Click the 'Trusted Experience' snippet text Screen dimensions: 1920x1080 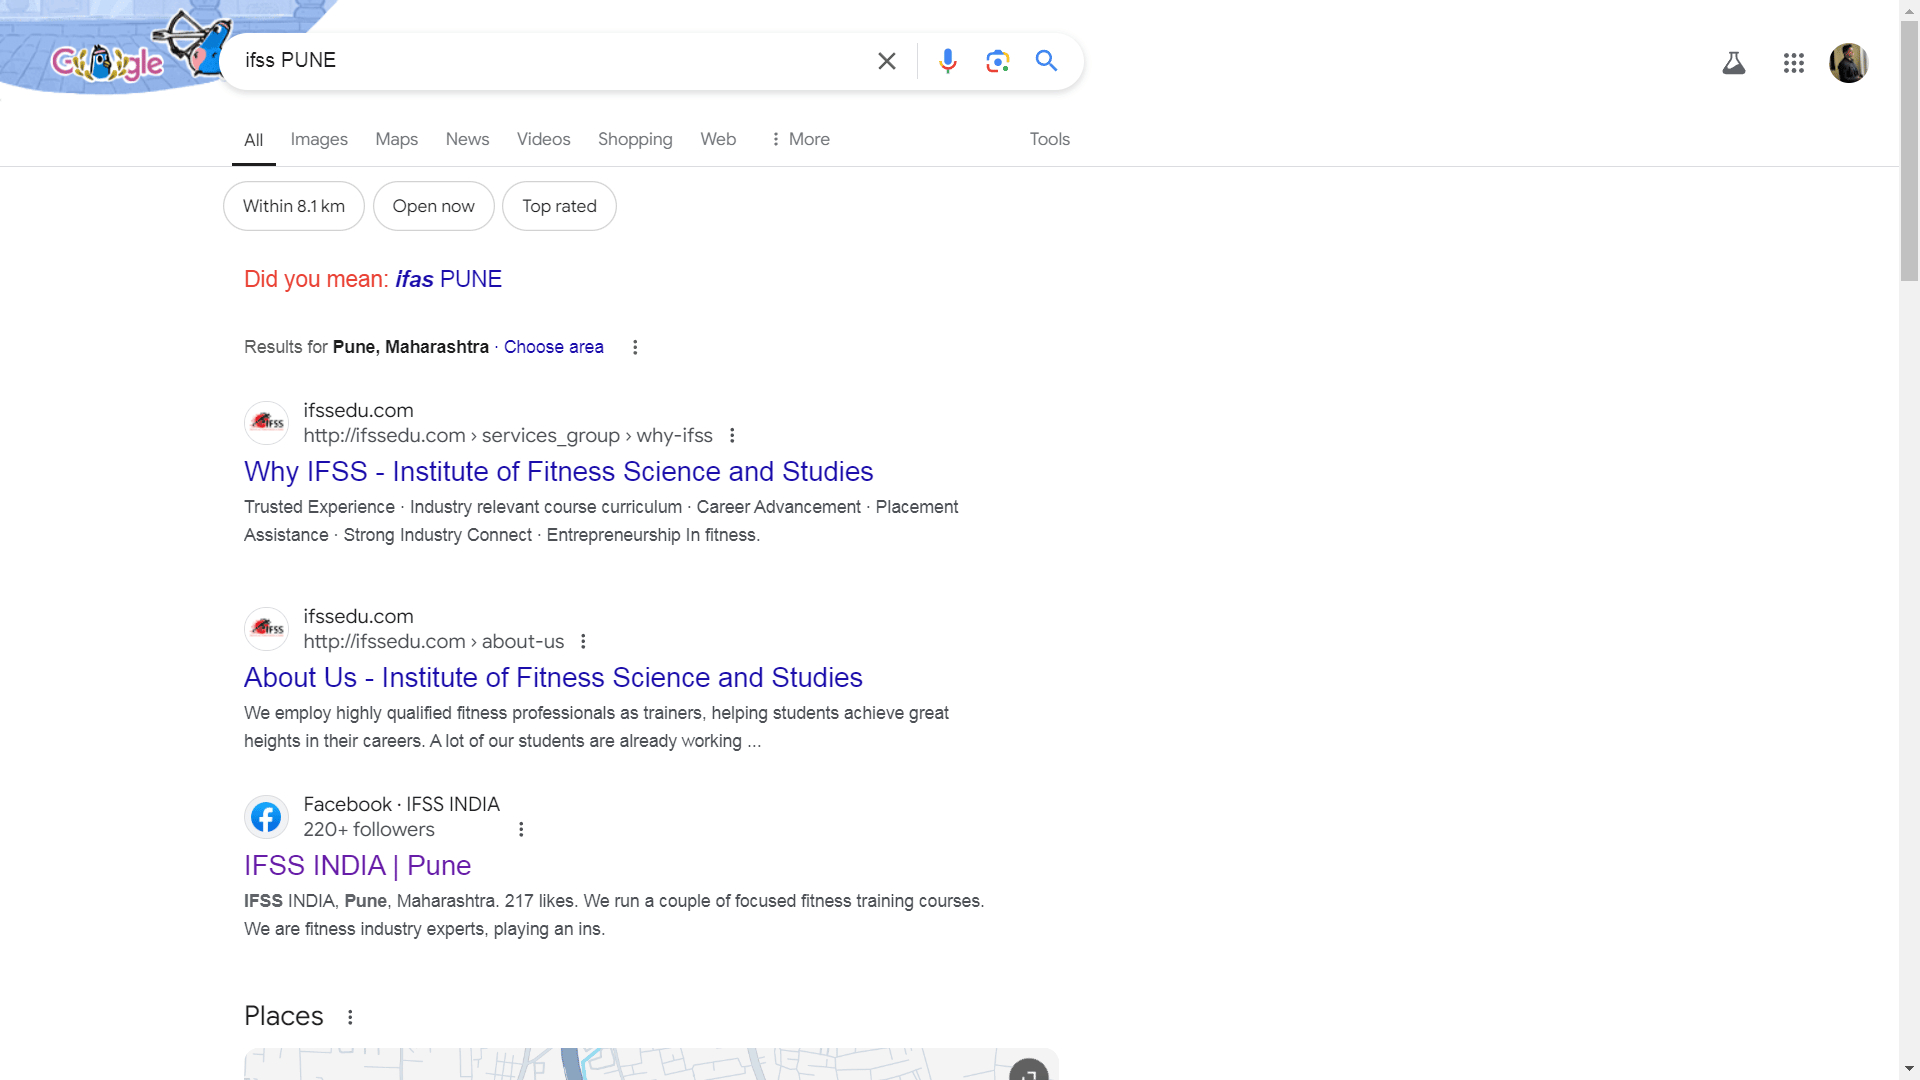tap(319, 507)
